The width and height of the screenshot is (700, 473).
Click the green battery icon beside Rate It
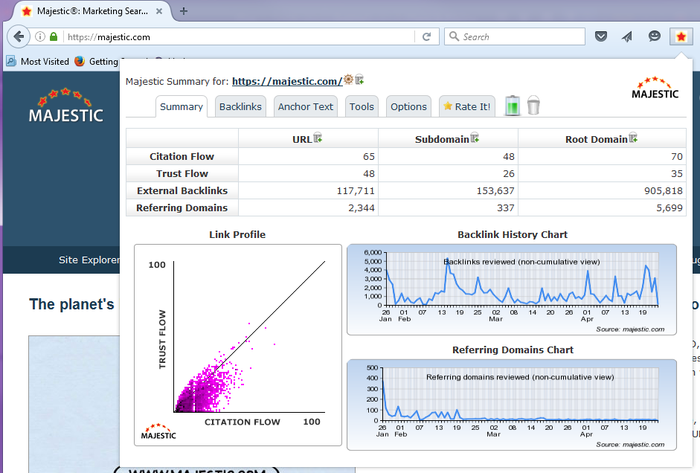click(x=512, y=106)
